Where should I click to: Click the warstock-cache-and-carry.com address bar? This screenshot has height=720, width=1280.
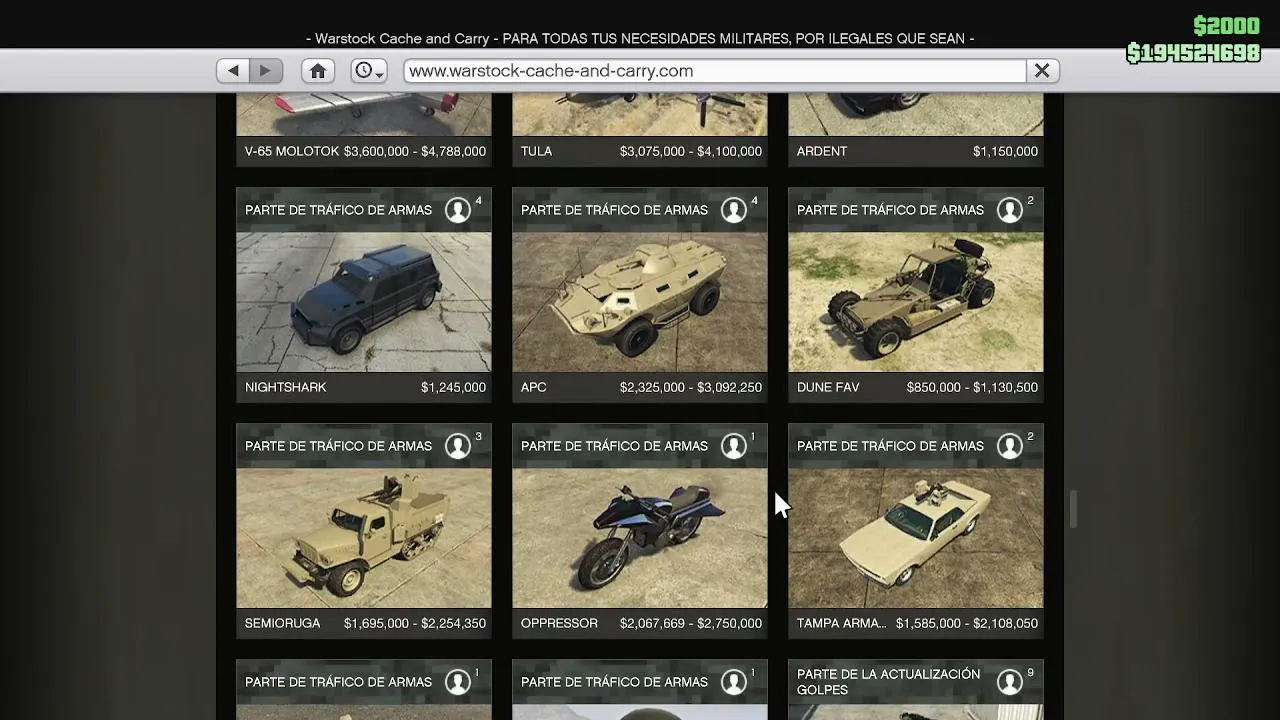tap(715, 71)
